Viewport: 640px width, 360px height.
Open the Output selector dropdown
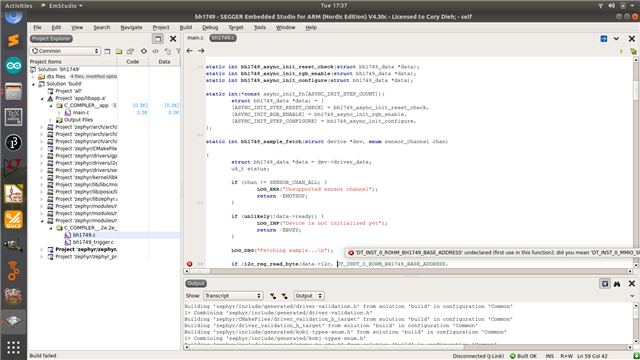tap(309, 296)
